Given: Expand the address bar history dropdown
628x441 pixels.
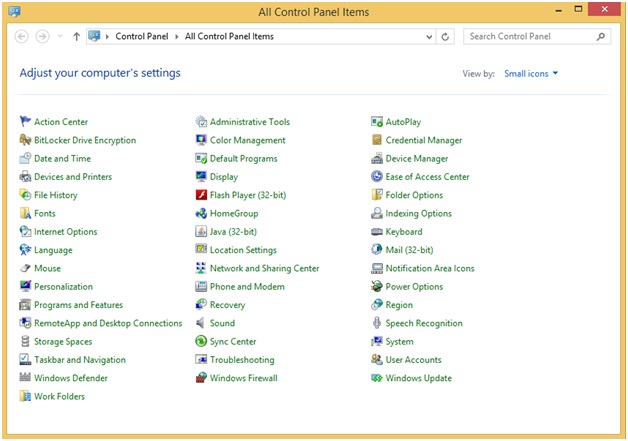Looking at the screenshot, I should pos(428,37).
